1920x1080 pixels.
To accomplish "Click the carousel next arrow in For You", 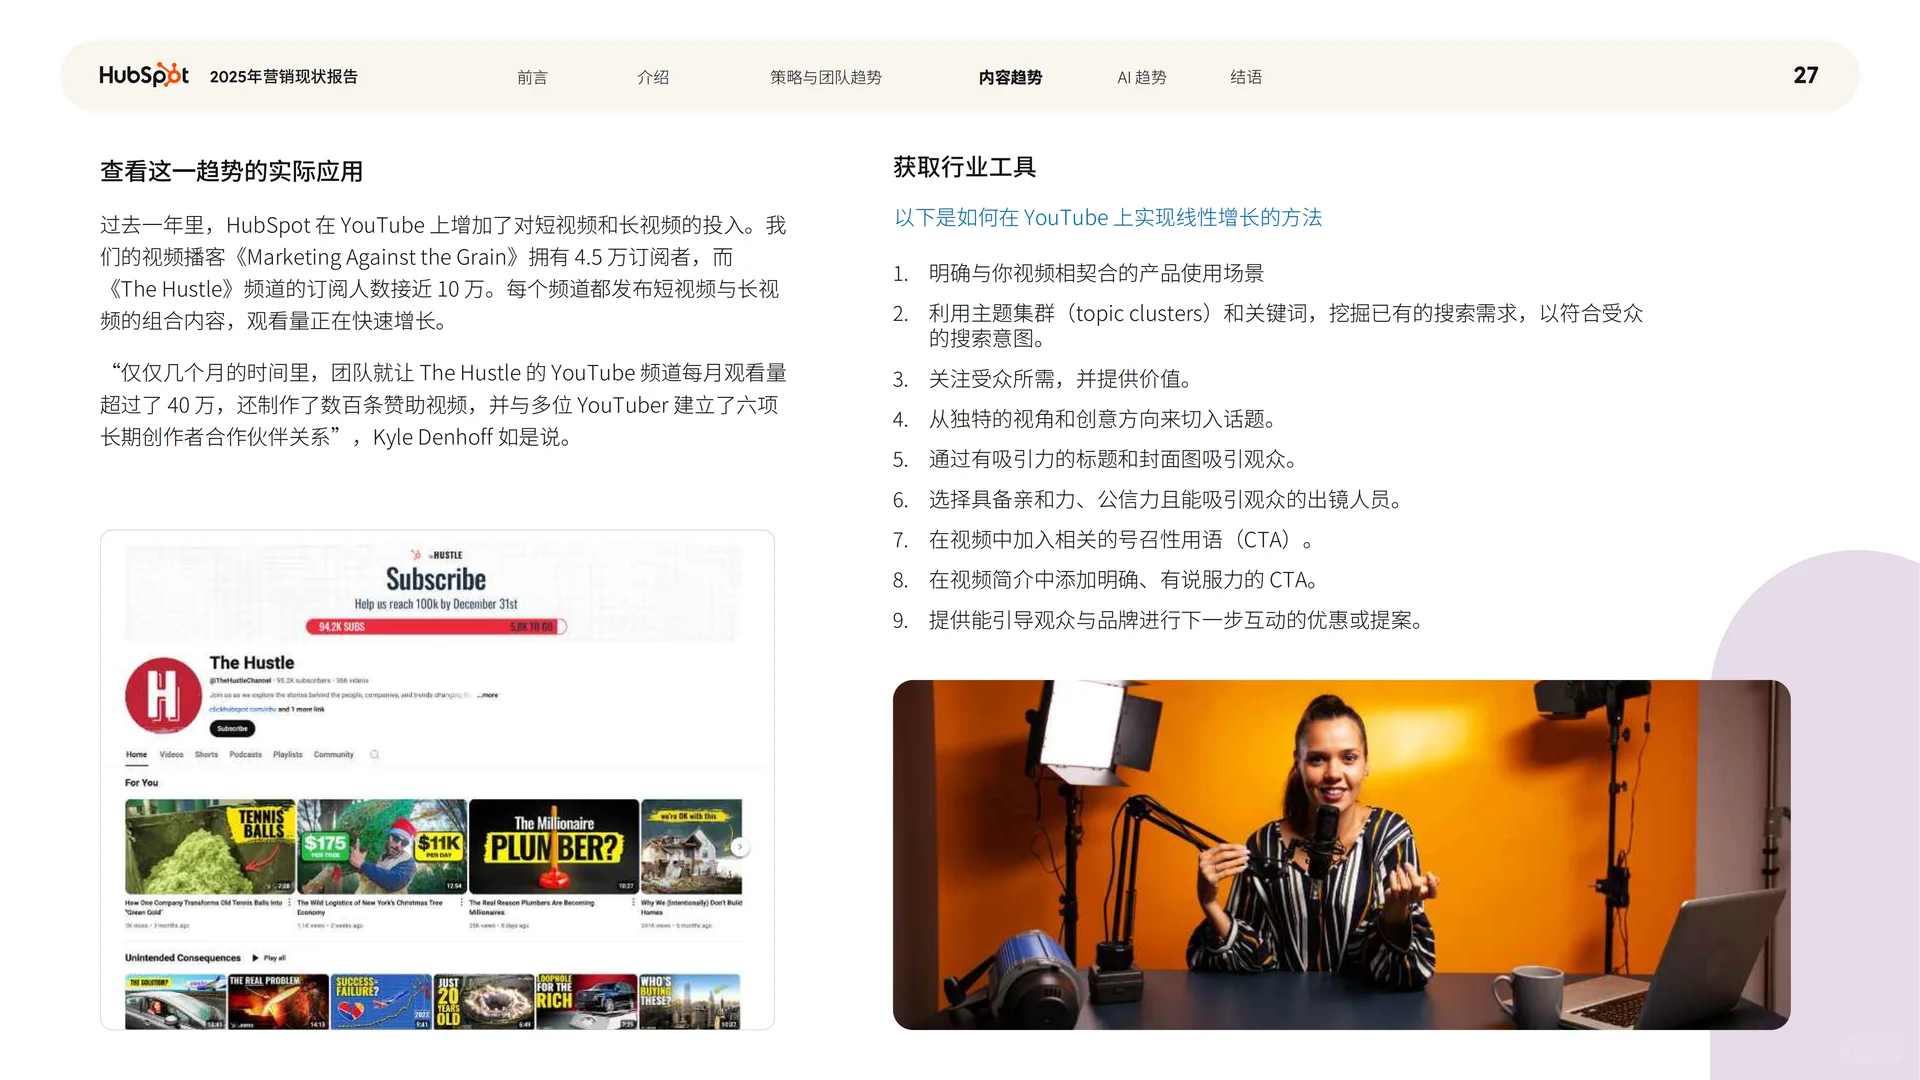I will 740,846.
